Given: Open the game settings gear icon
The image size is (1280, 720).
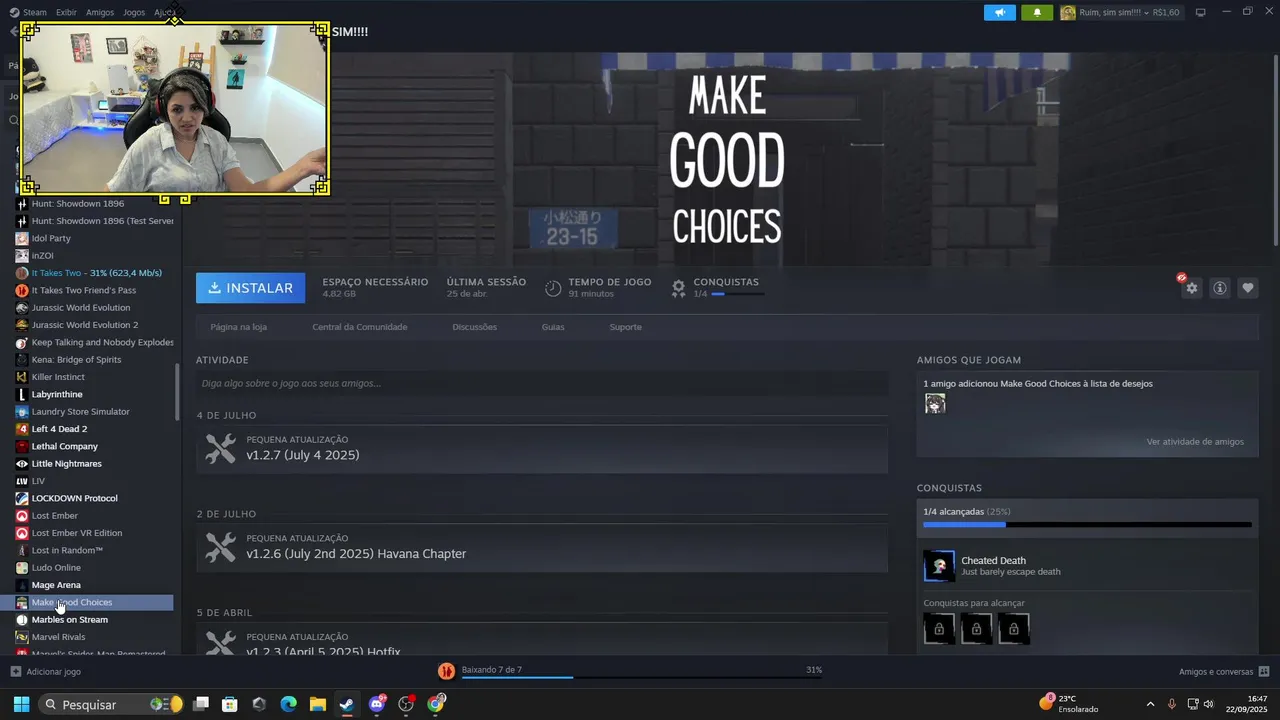Looking at the screenshot, I should (1191, 288).
